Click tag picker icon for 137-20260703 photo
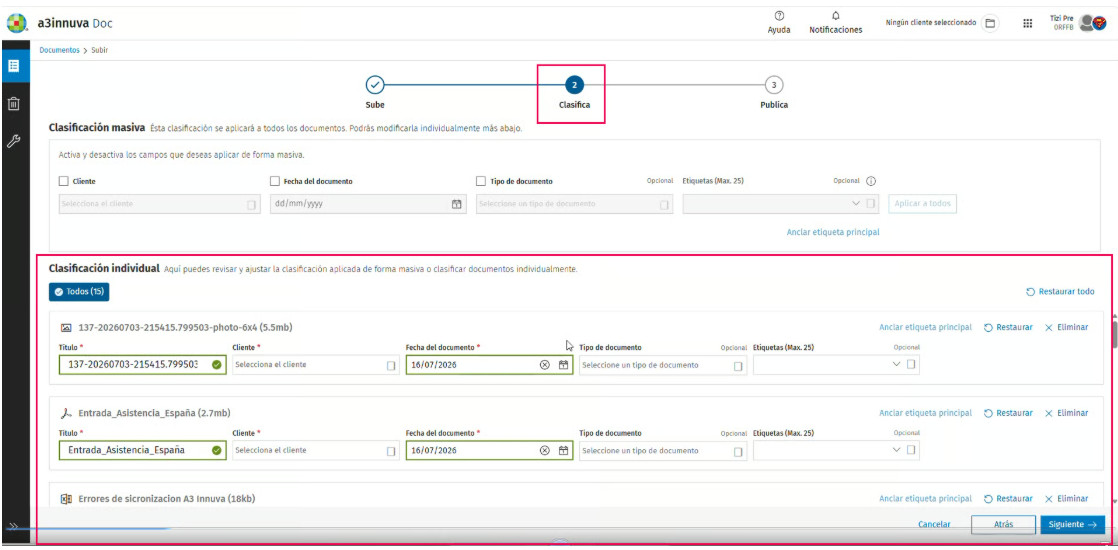 [x=912, y=365]
